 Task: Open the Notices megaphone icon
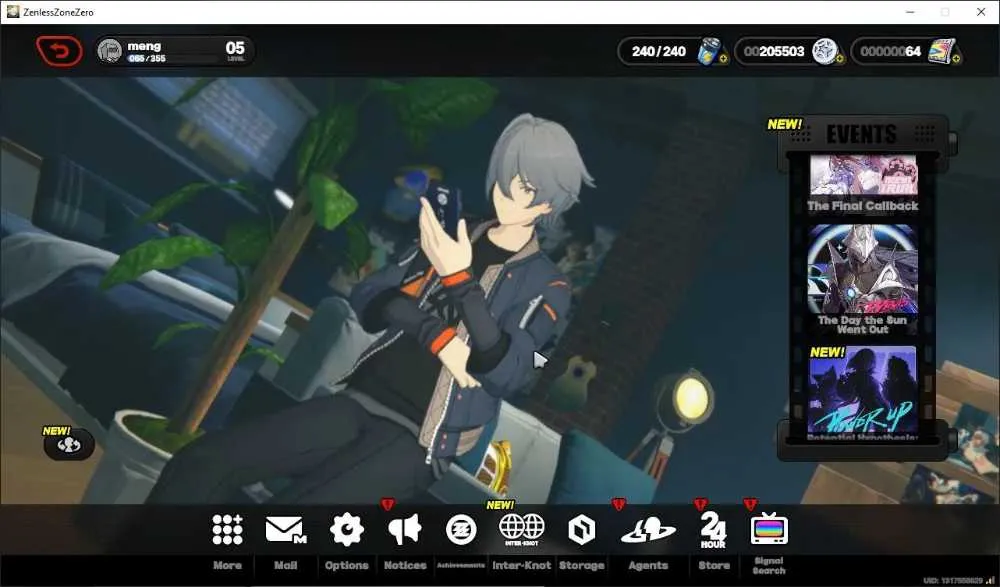[x=404, y=530]
